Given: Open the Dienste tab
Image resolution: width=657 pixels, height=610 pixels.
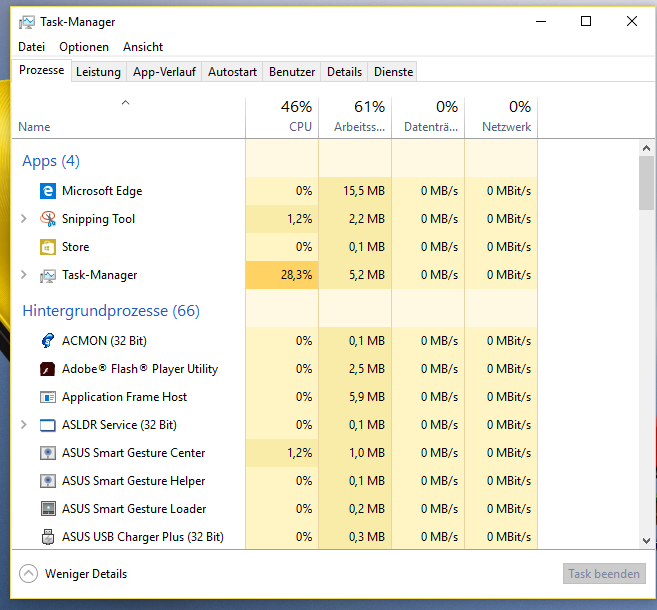Looking at the screenshot, I should click(393, 72).
